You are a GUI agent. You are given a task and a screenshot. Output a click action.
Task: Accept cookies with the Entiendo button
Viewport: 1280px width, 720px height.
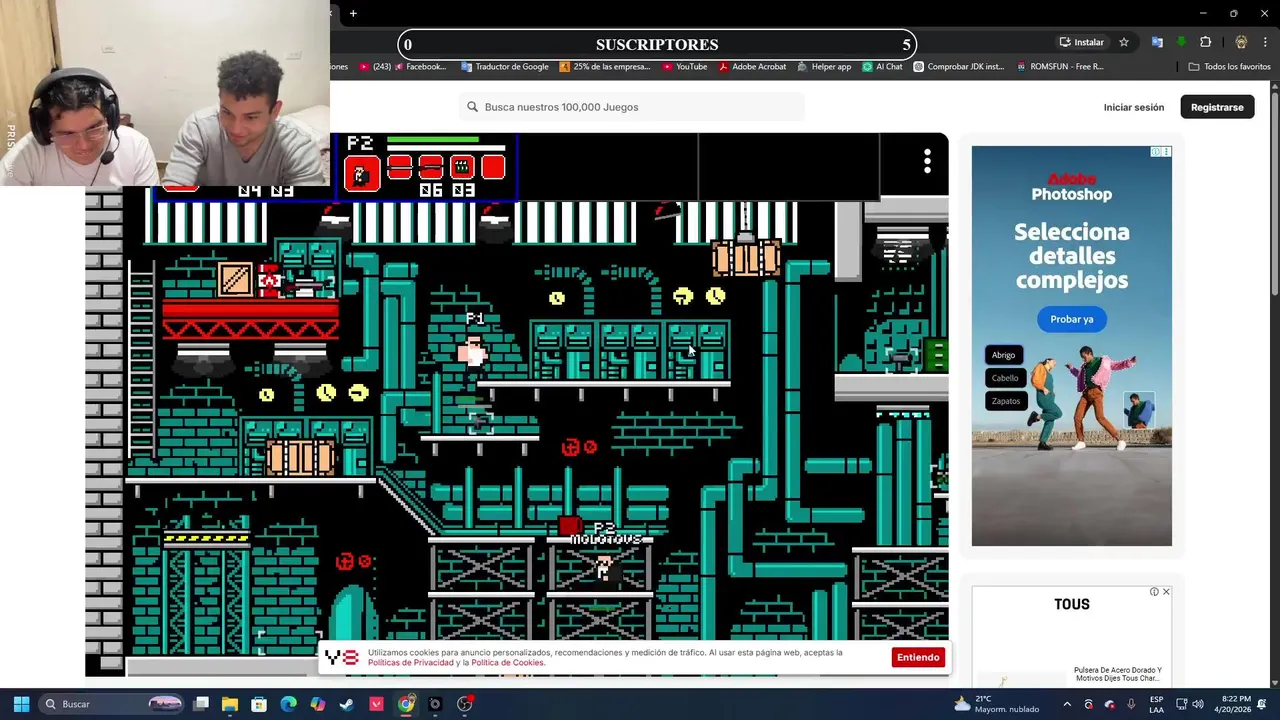pos(918,657)
